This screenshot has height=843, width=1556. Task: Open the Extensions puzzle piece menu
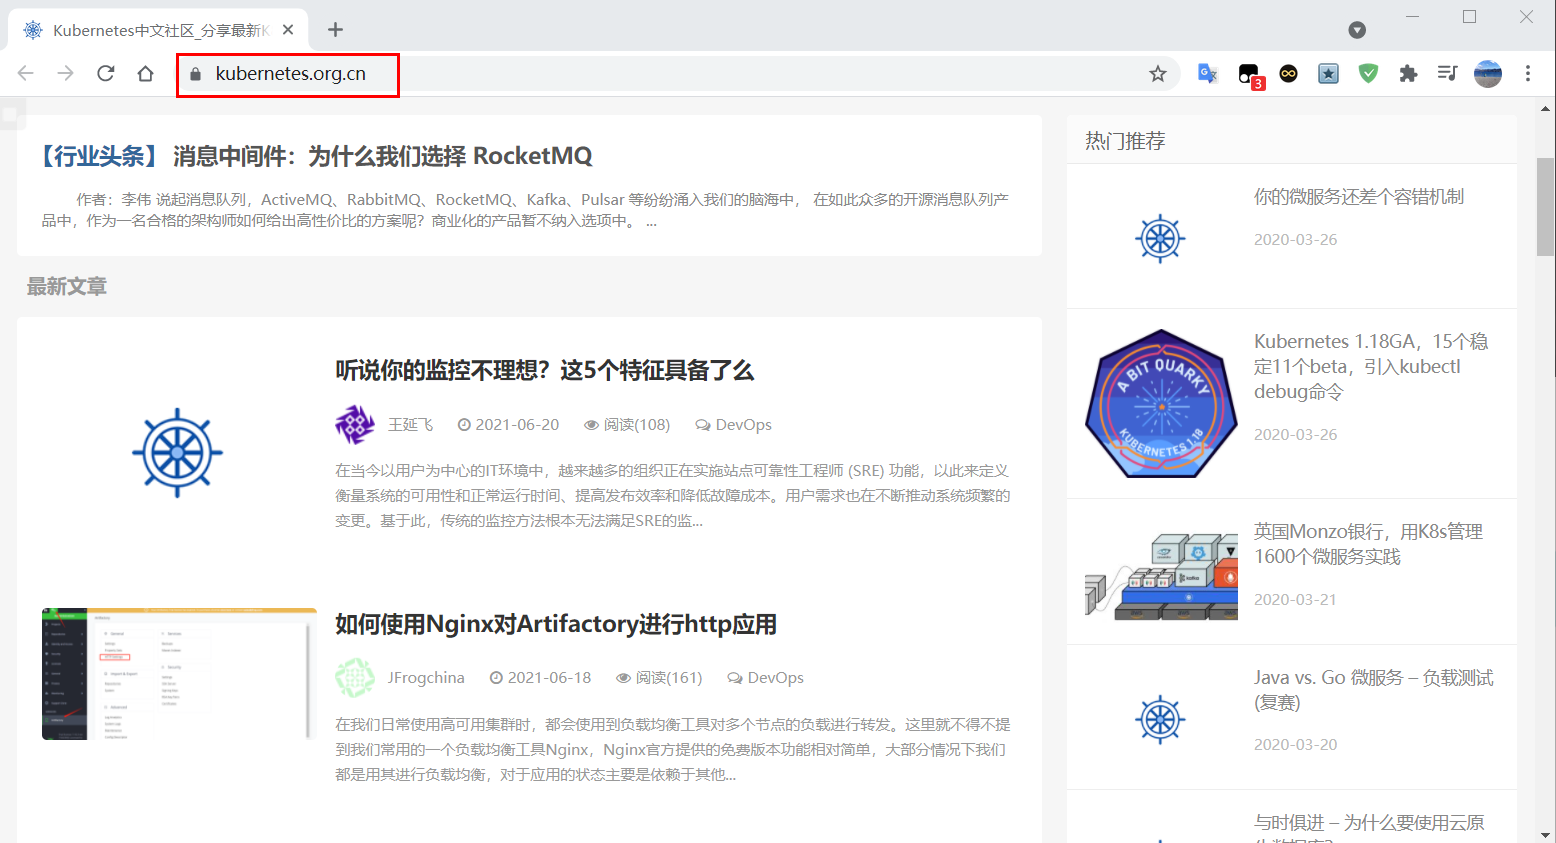(1408, 73)
